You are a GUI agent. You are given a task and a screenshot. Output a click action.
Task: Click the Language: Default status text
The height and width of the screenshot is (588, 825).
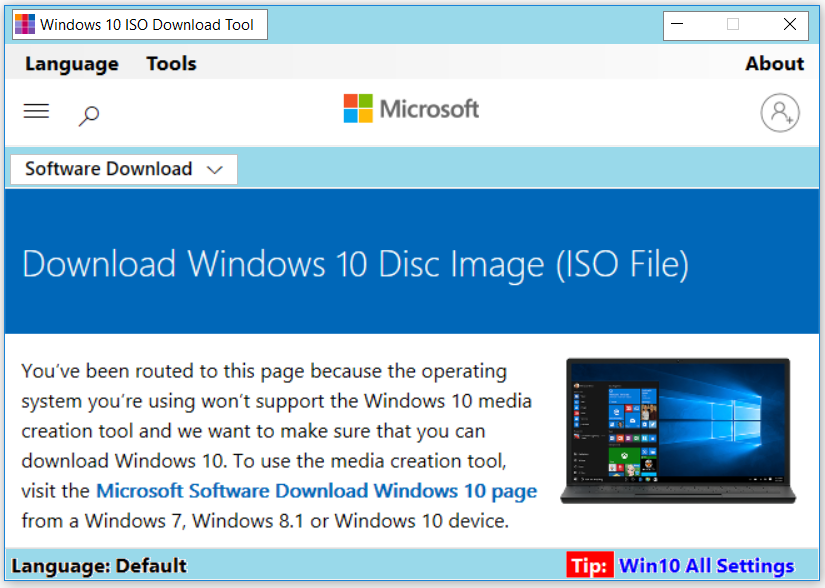click(x=99, y=566)
